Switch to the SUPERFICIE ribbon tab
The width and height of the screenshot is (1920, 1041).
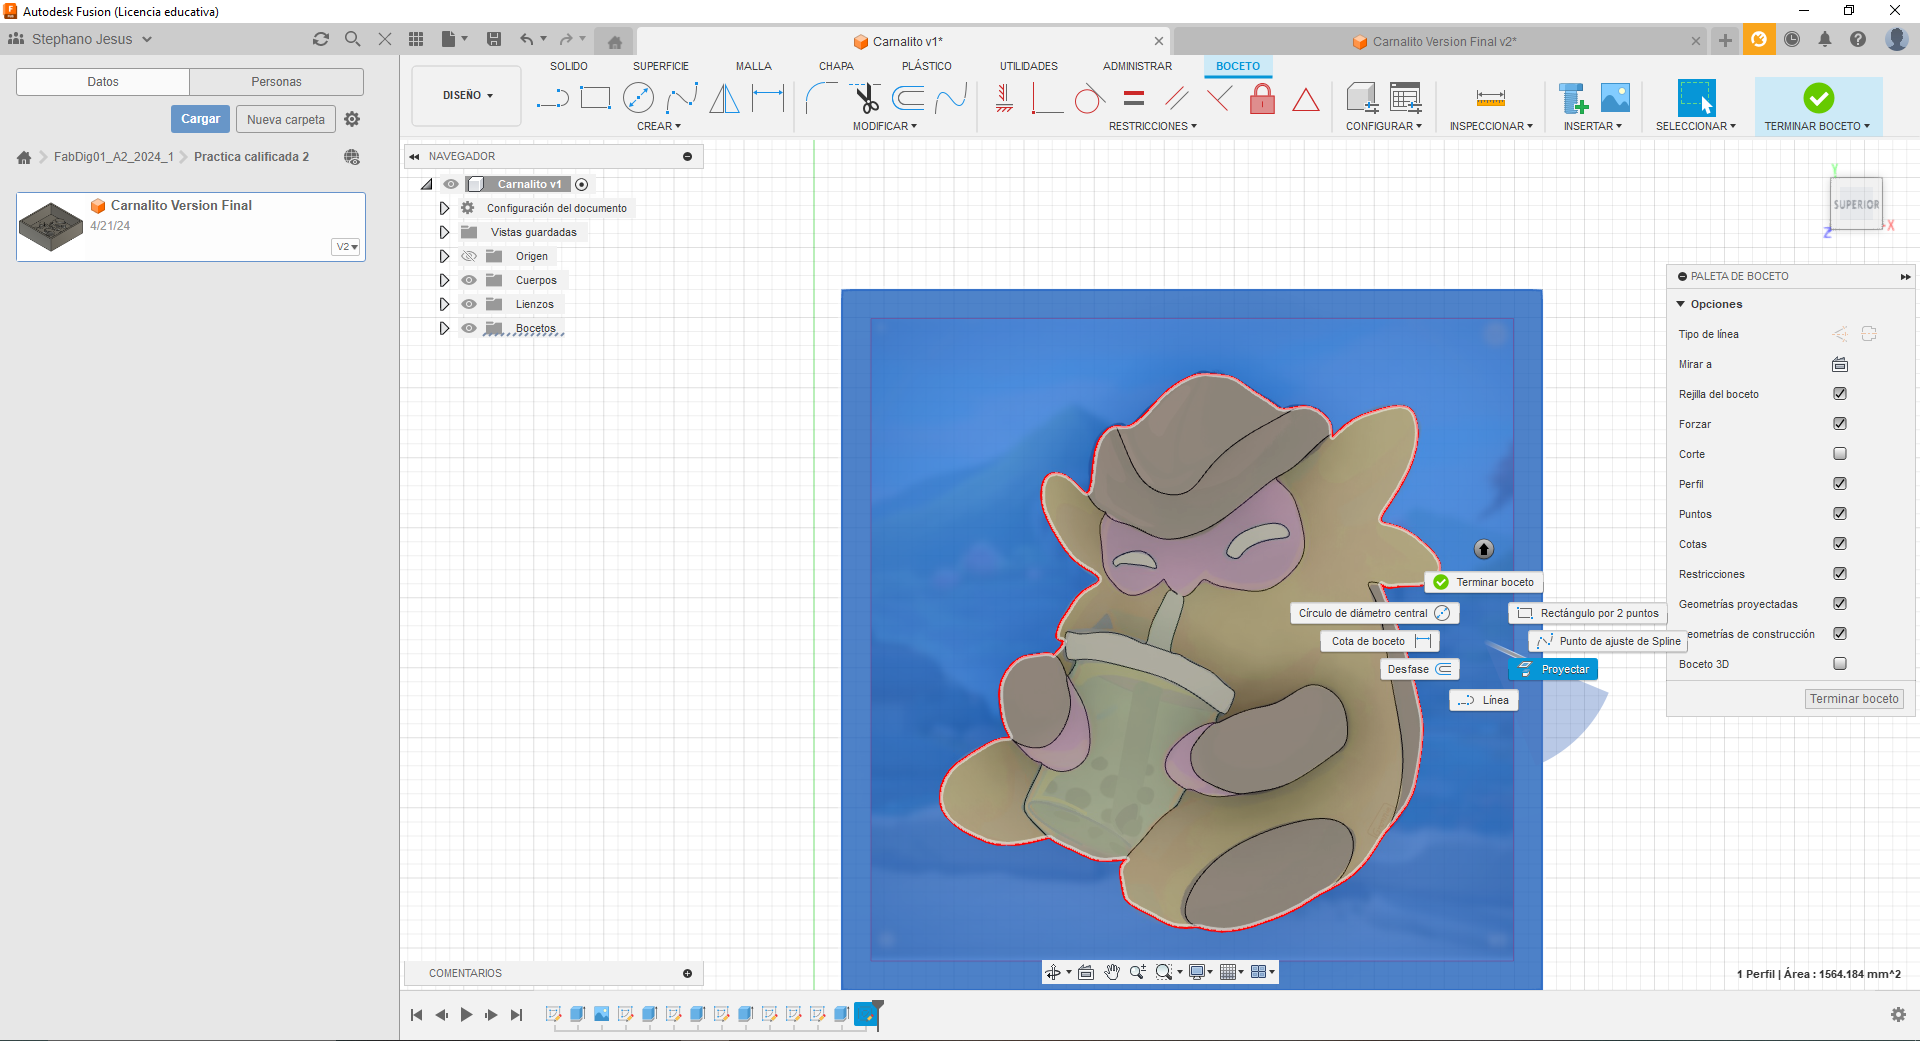click(660, 66)
